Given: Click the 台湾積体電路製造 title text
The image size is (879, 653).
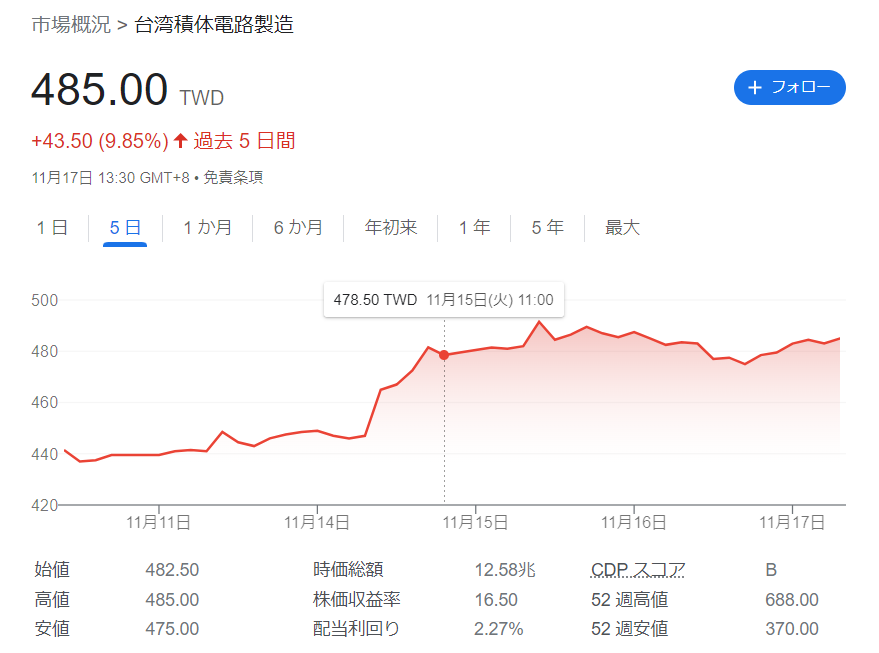Looking at the screenshot, I should click(214, 25).
